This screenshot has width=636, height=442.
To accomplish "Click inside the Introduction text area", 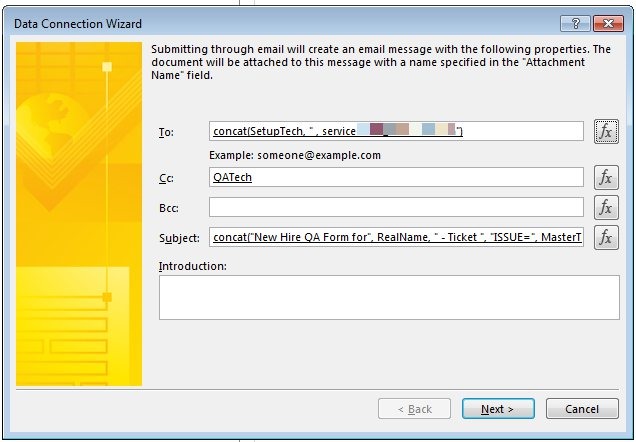I will (389, 298).
